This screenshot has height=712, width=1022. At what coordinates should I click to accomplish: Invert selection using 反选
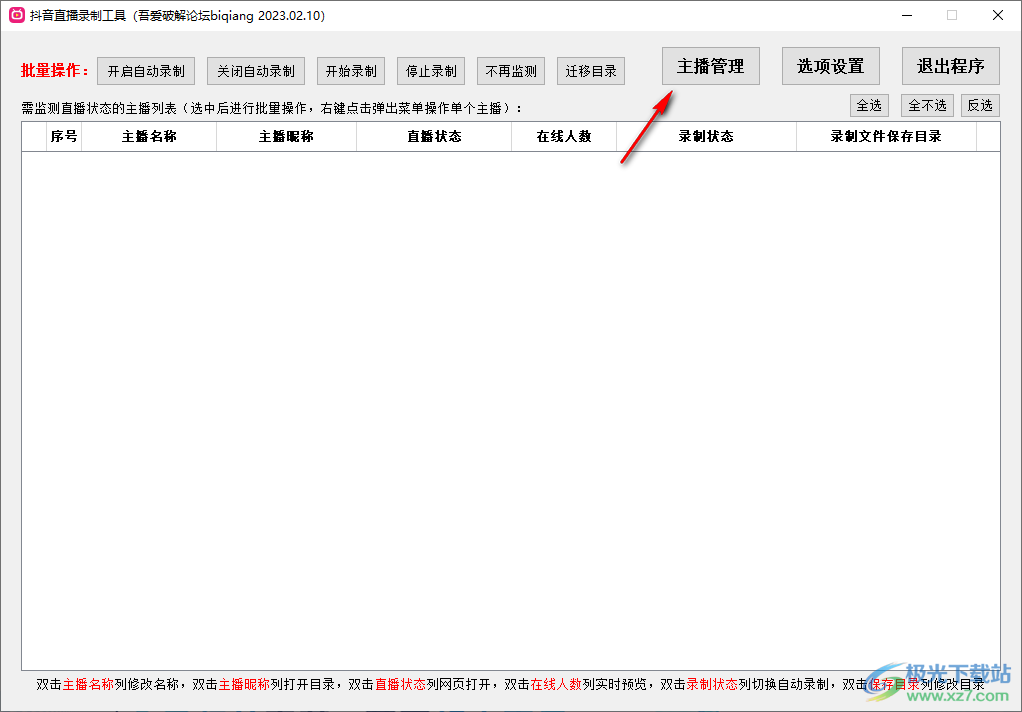tap(979, 104)
